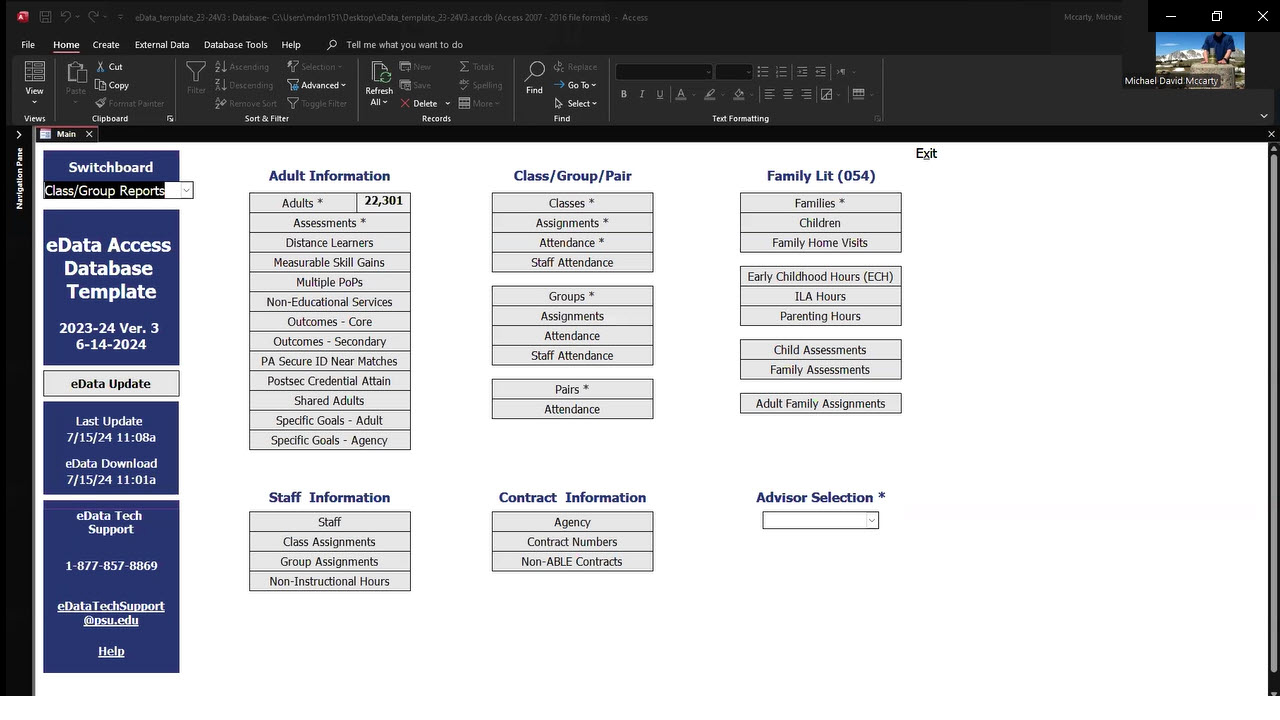
Task: Open the font name combo box
Action: pyautogui.click(x=664, y=71)
